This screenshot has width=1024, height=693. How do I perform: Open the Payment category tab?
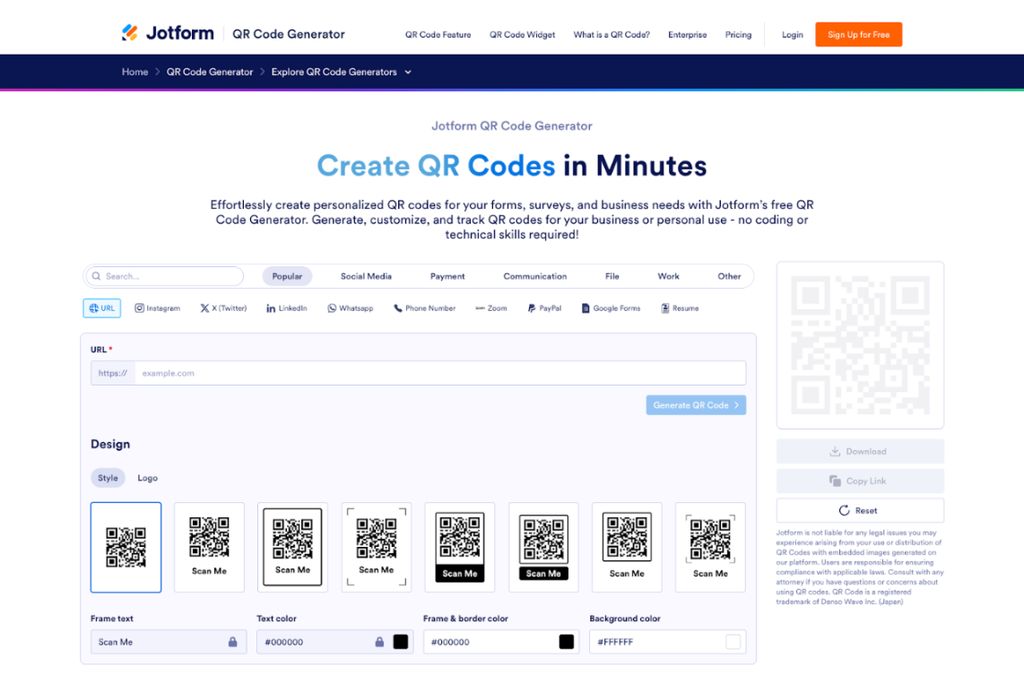click(447, 276)
